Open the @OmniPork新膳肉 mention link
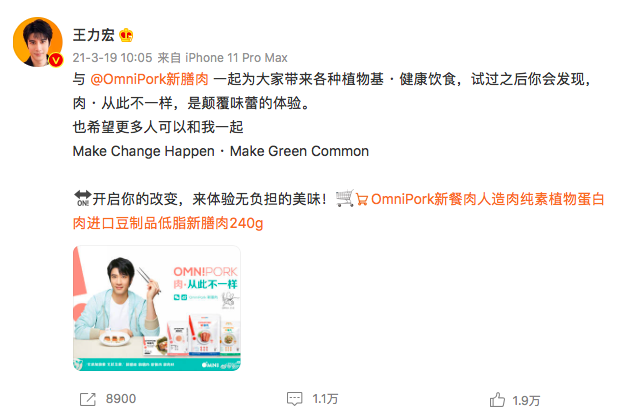Viewport: 624px width, 416px height. click(x=149, y=79)
